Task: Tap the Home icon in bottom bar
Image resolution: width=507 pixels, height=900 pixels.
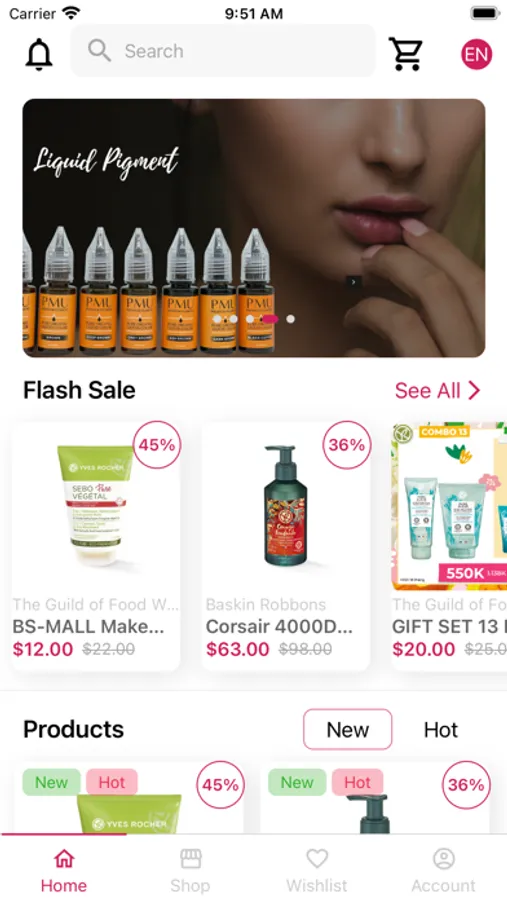Action: coord(64,859)
